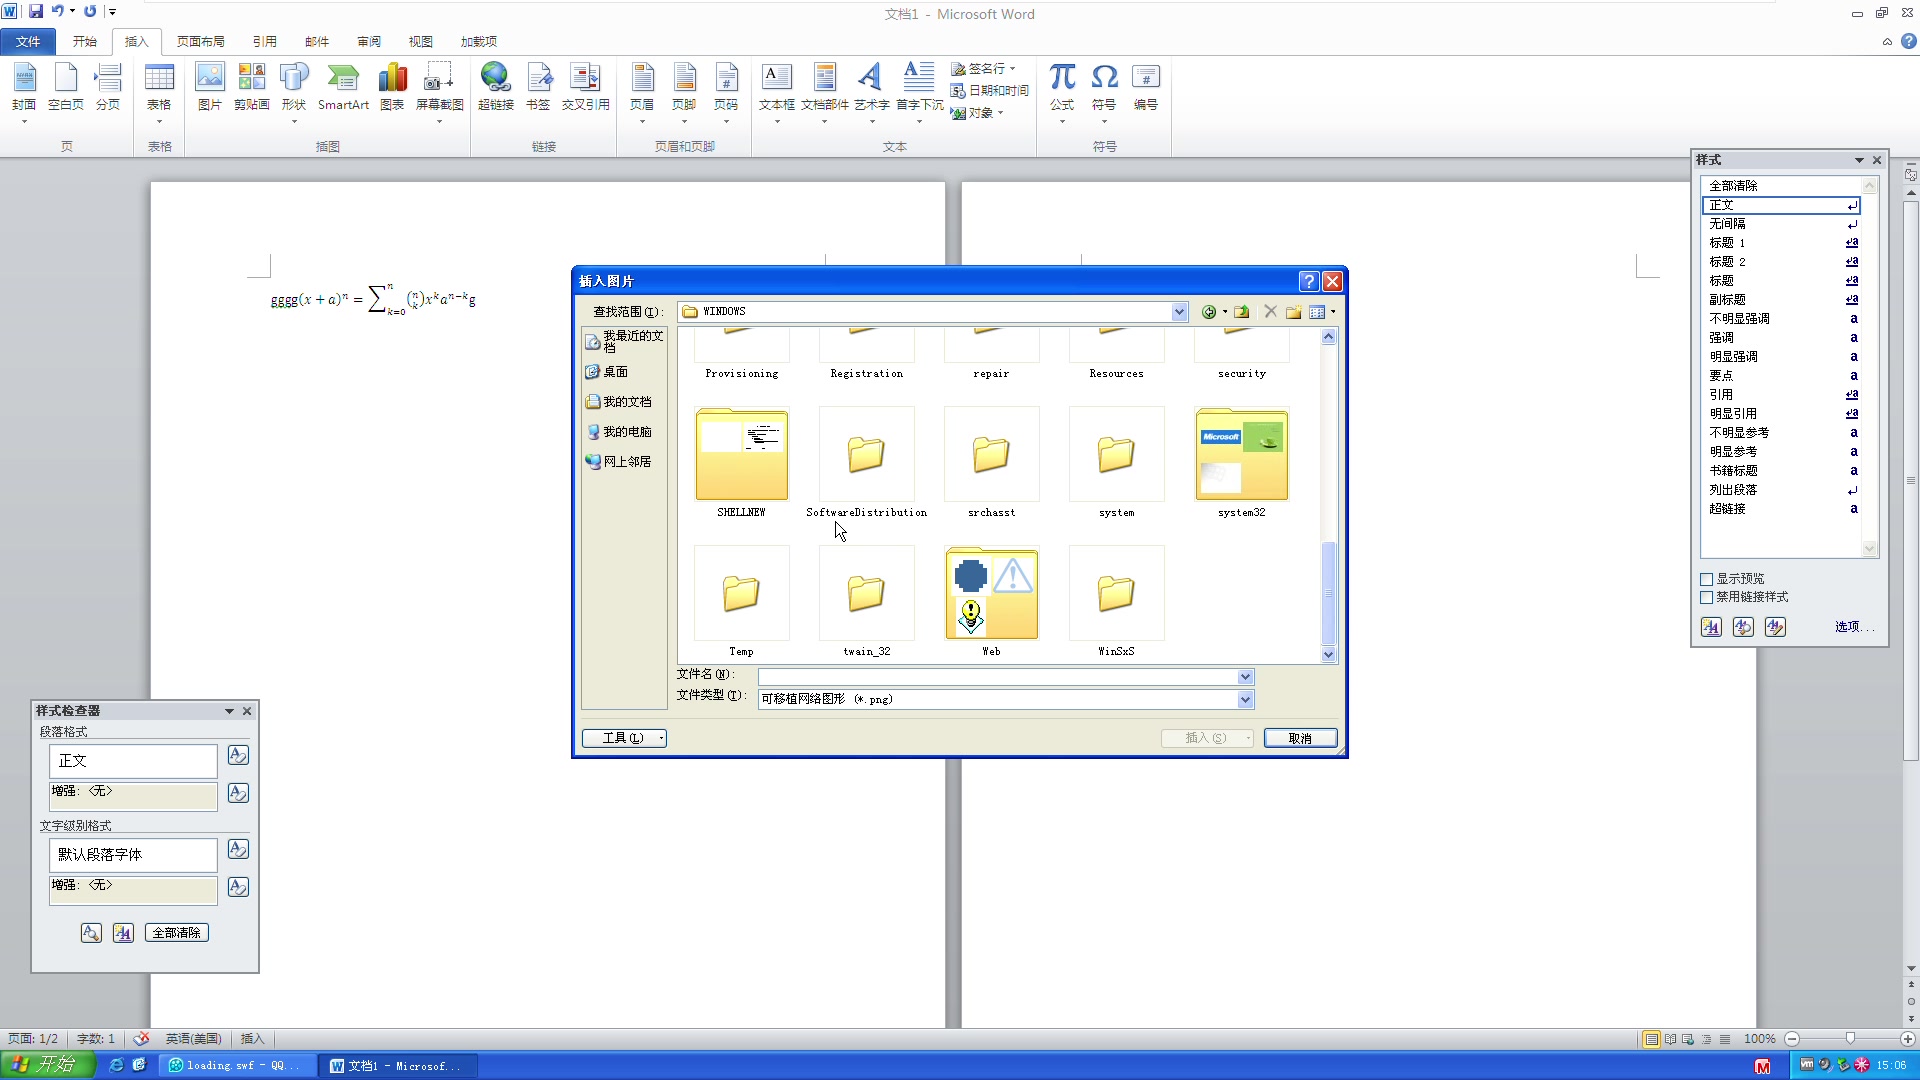Click the Picture (图片) ribbon icon
Screen dimensions: 1920x1080
(x=210, y=88)
